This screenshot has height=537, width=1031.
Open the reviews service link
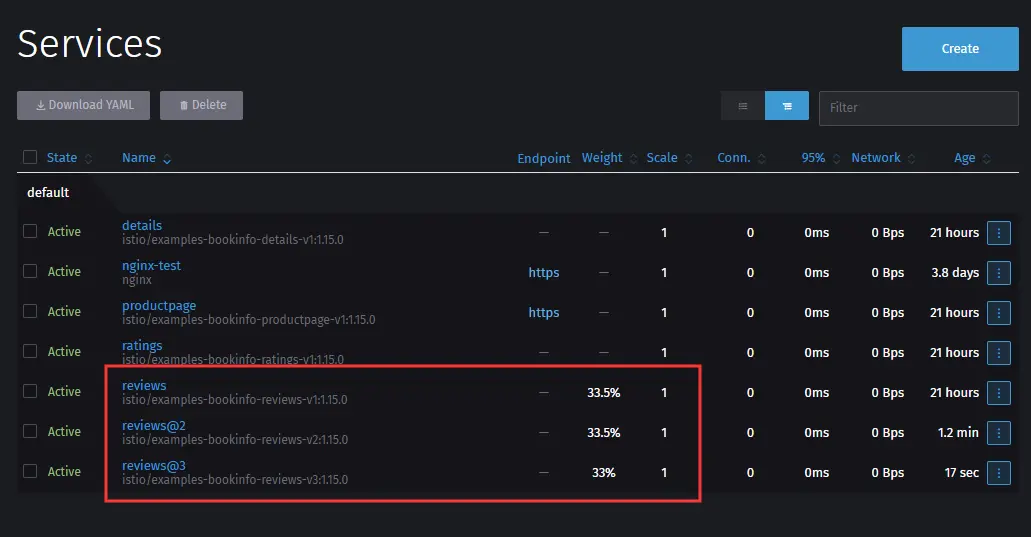(x=144, y=386)
